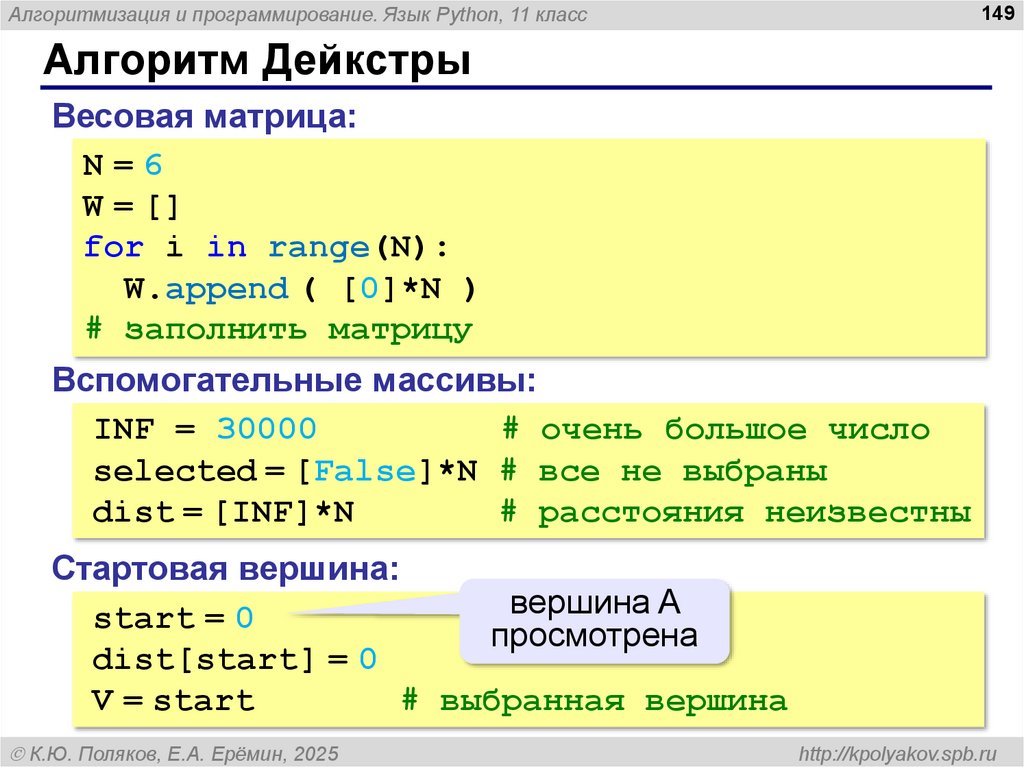Image resolution: width=1024 pixels, height=767 pixels.
Task: Click the title "Алгоритм Дейкстры"
Action: 258,62
